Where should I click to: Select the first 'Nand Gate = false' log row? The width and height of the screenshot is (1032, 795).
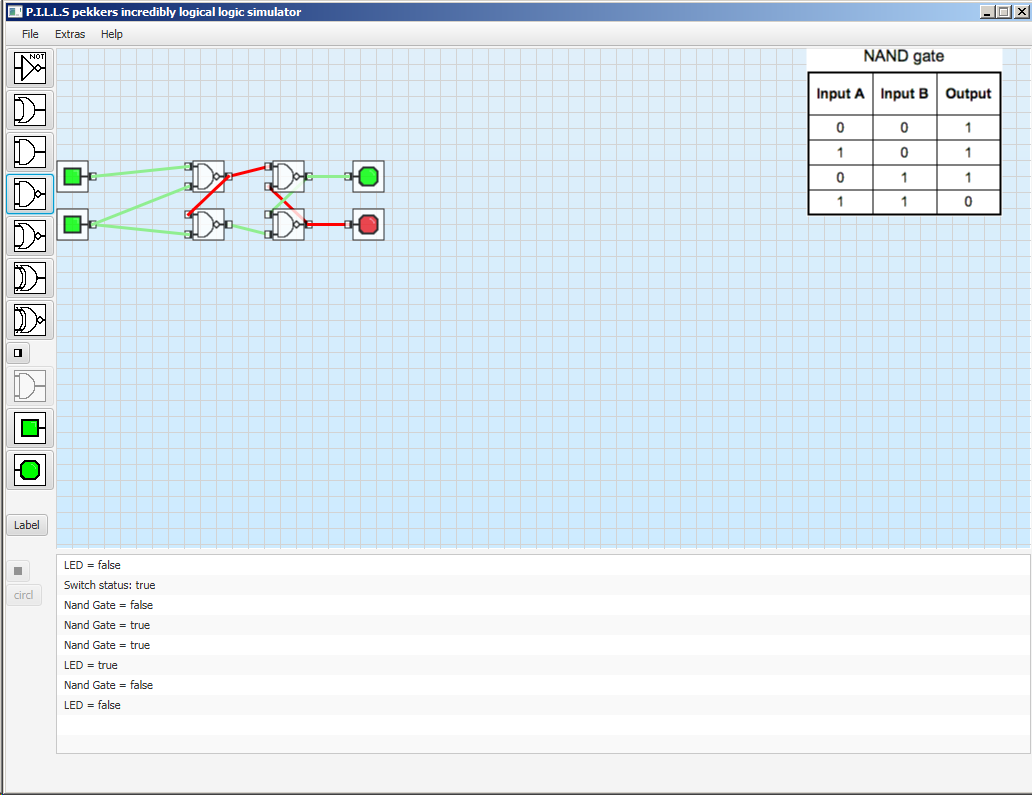coord(543,605)
